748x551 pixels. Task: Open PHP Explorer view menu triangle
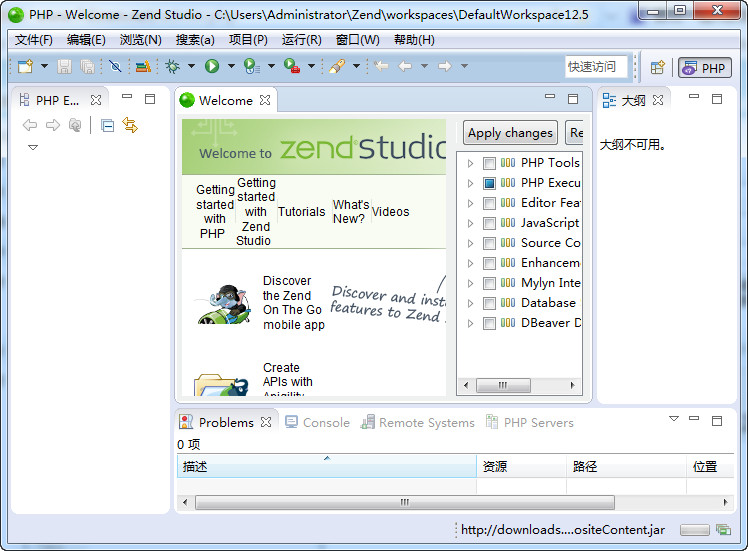click(x=33, y=147)
